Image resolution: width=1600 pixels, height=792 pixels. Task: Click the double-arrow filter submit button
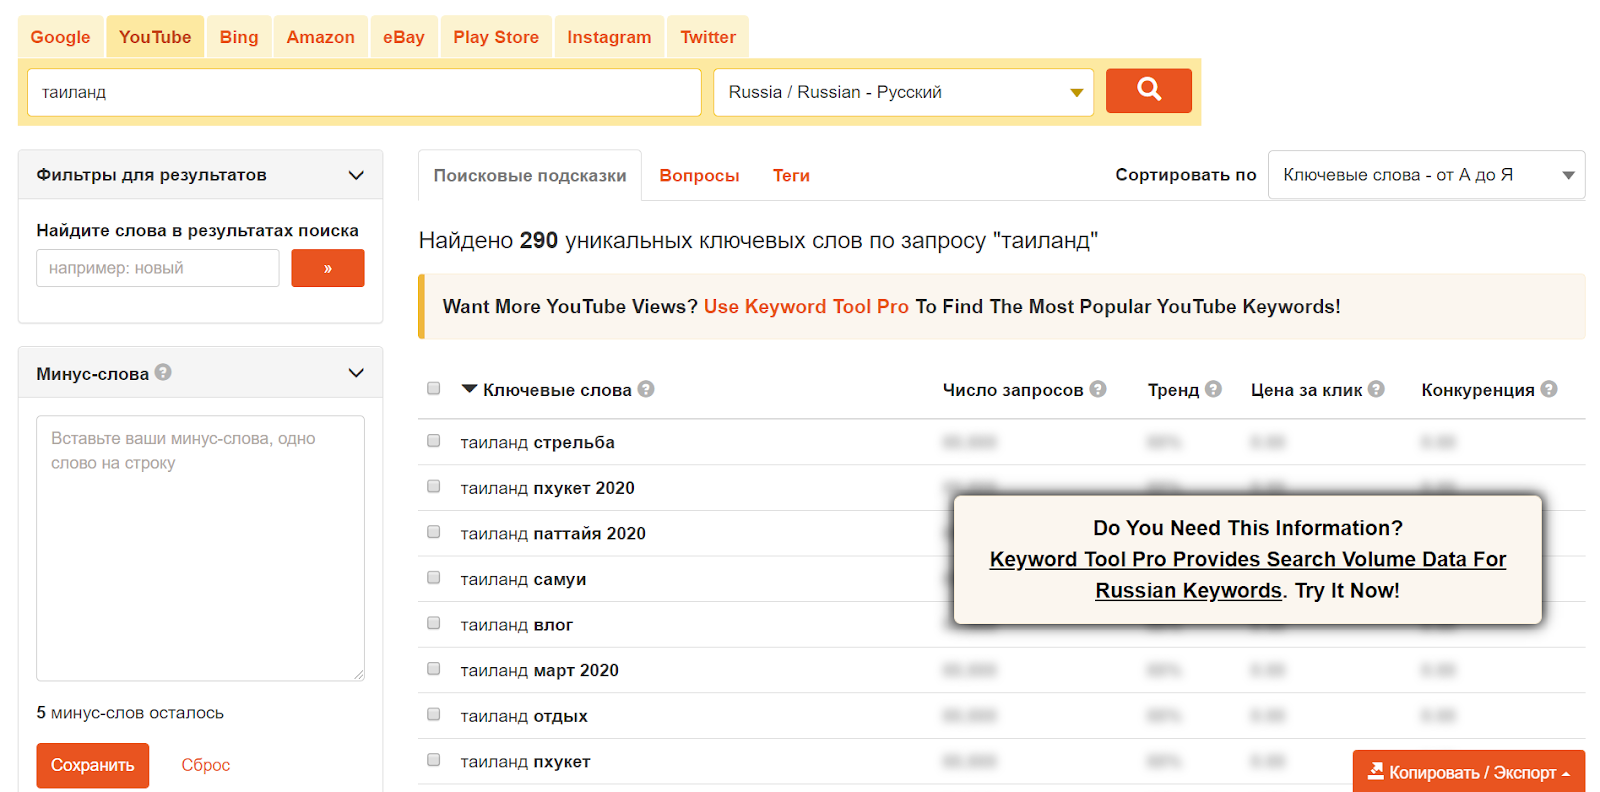(327, 268)
